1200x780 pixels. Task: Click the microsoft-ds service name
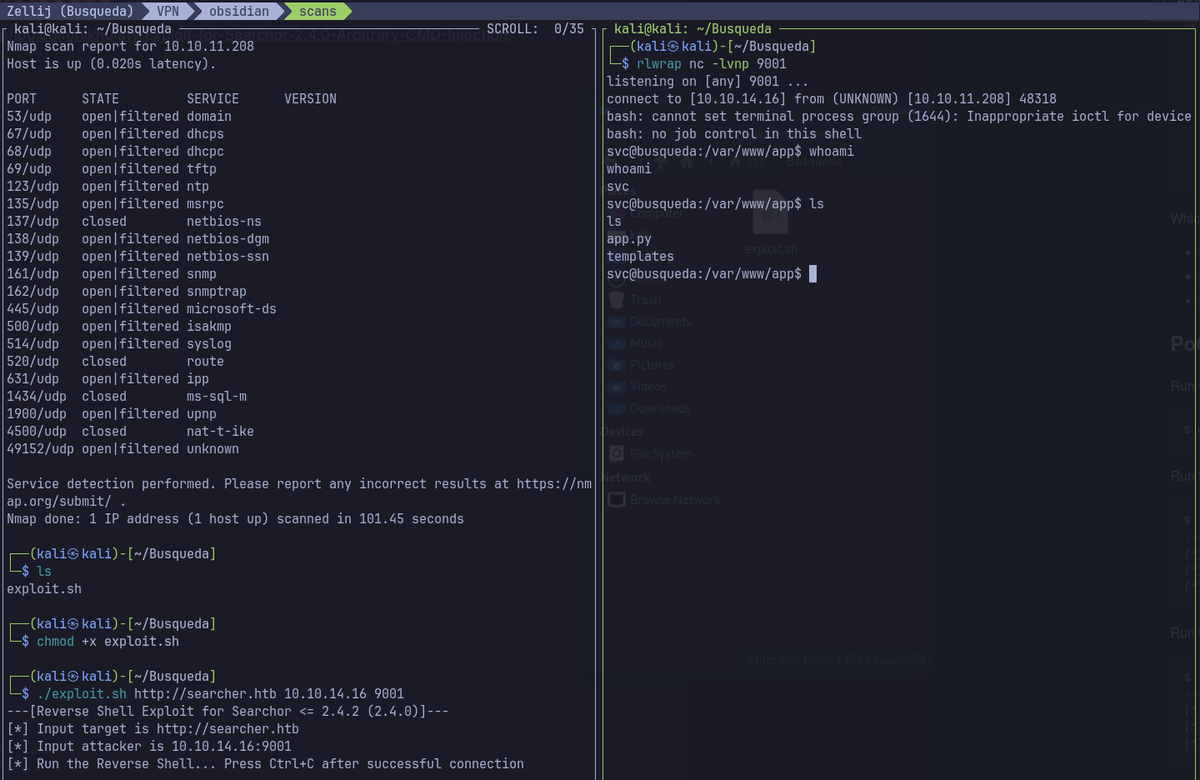click(231, 309)
